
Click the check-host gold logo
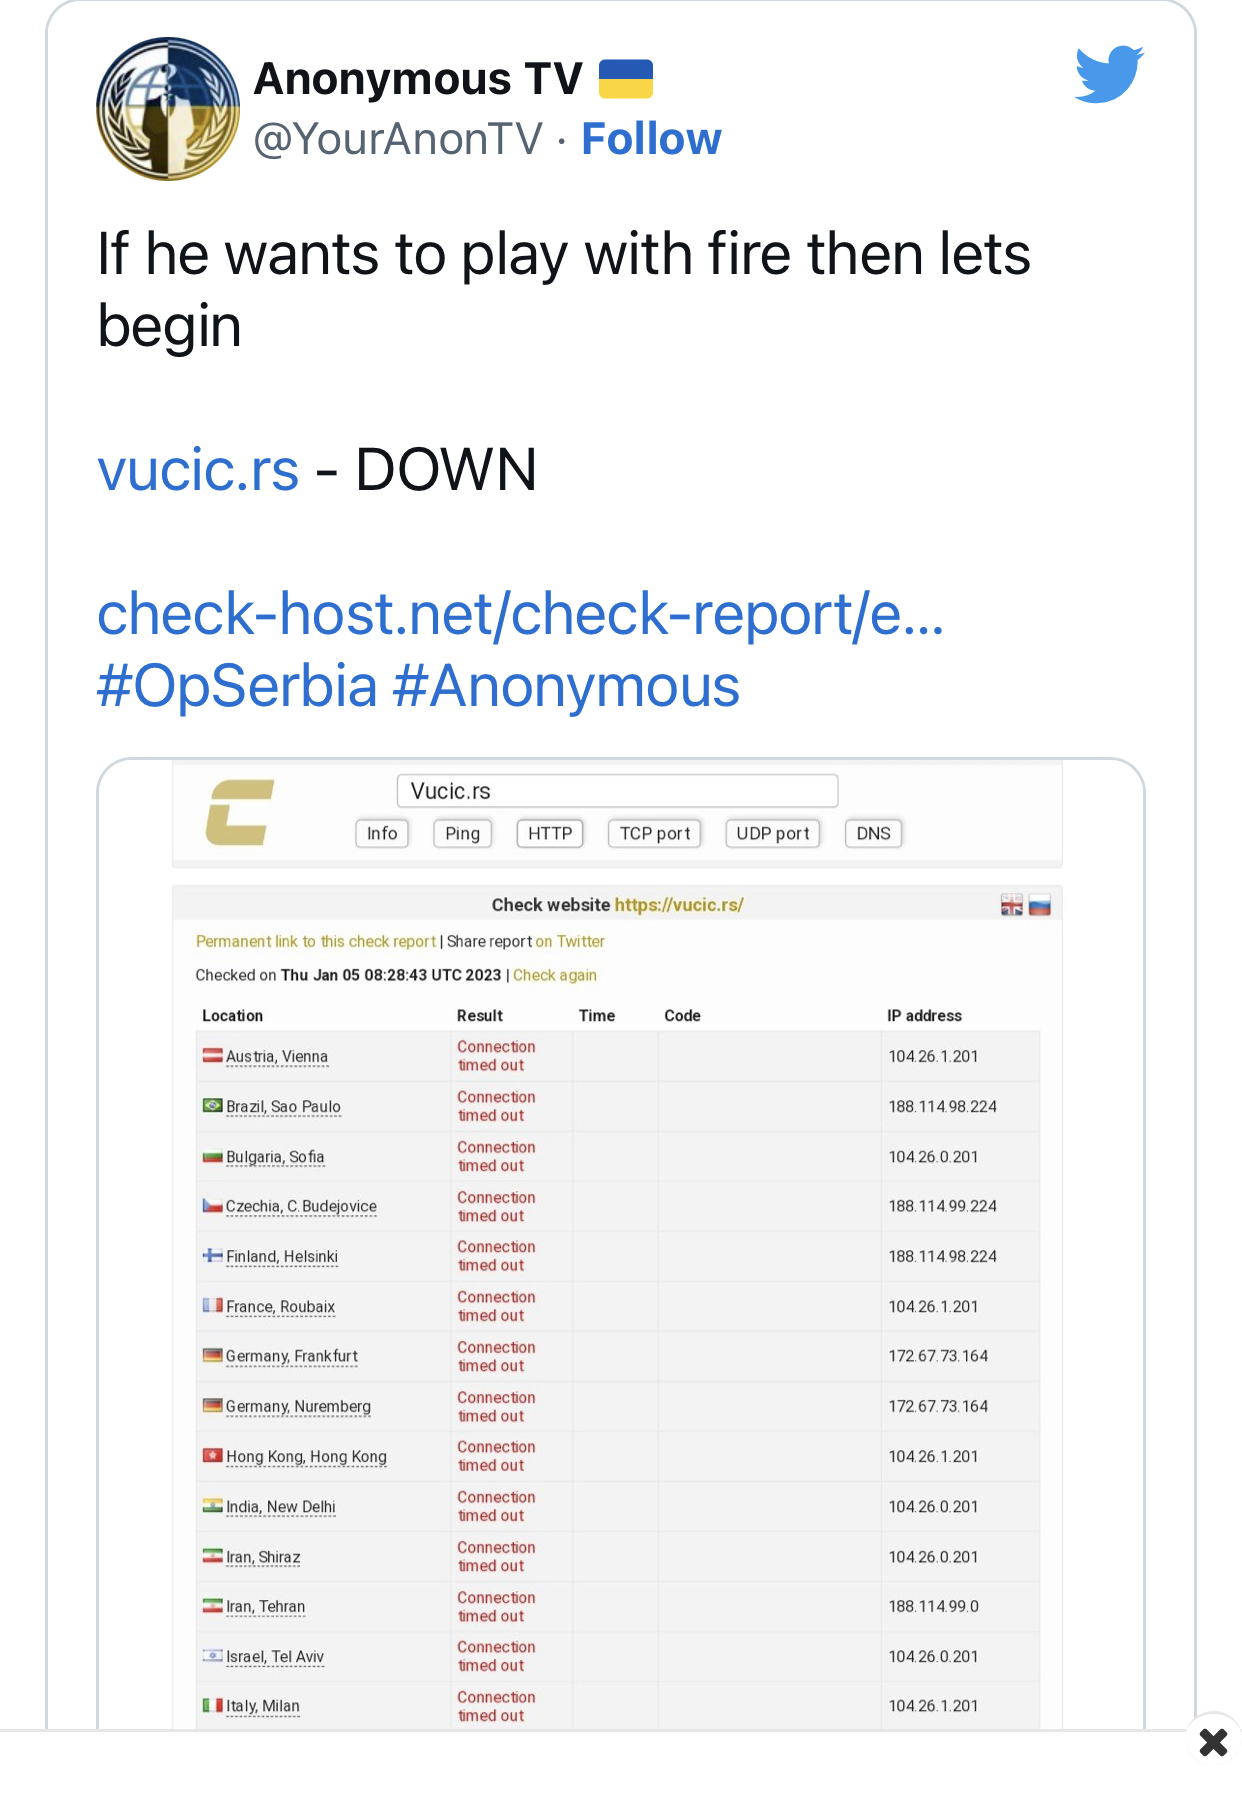(240, 812)
